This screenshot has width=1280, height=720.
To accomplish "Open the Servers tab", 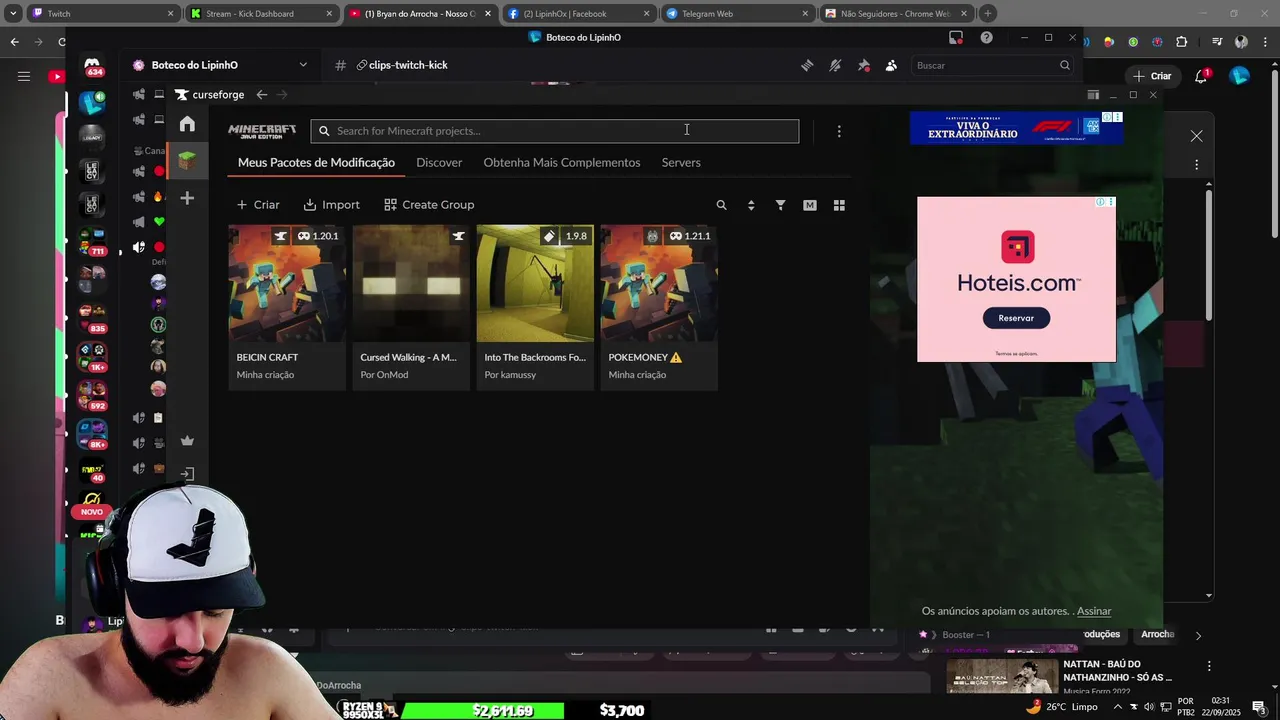I will point(681,163).
